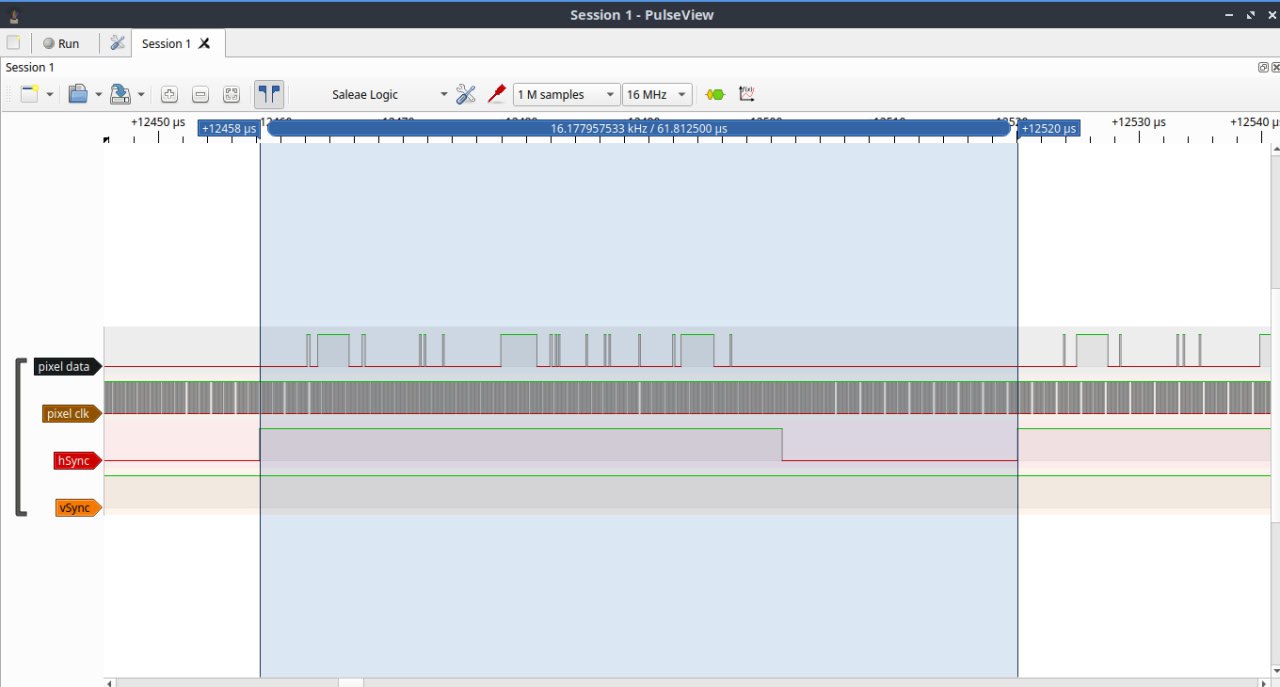Click the open file folder icon
This screenshot has height=687, width=1280.
coord(78,94)
